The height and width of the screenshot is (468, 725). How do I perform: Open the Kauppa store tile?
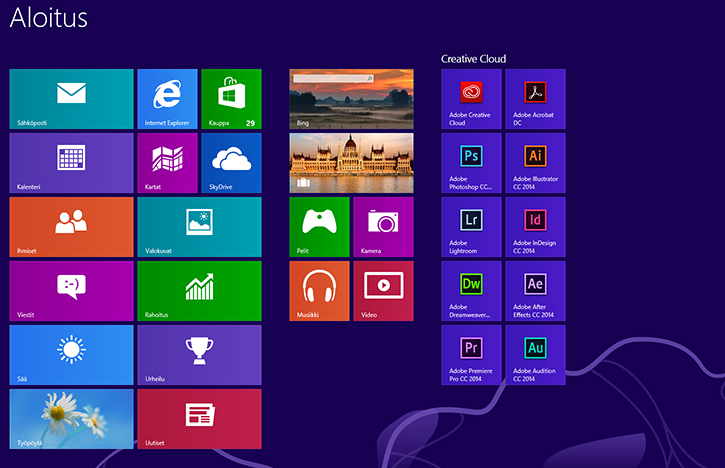(231, 99)
